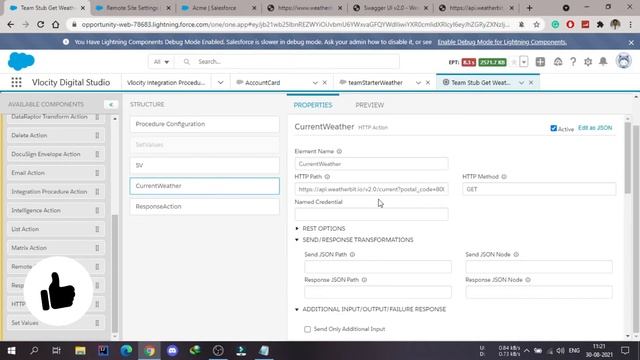Open Chrome extensions puzzle icon
Image resolution: width=640 pixels, height=360 pixels.
click(600, 24)
